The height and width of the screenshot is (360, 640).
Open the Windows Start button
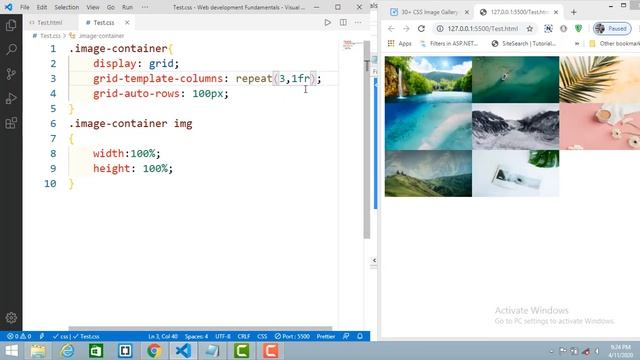pos(12,351)
